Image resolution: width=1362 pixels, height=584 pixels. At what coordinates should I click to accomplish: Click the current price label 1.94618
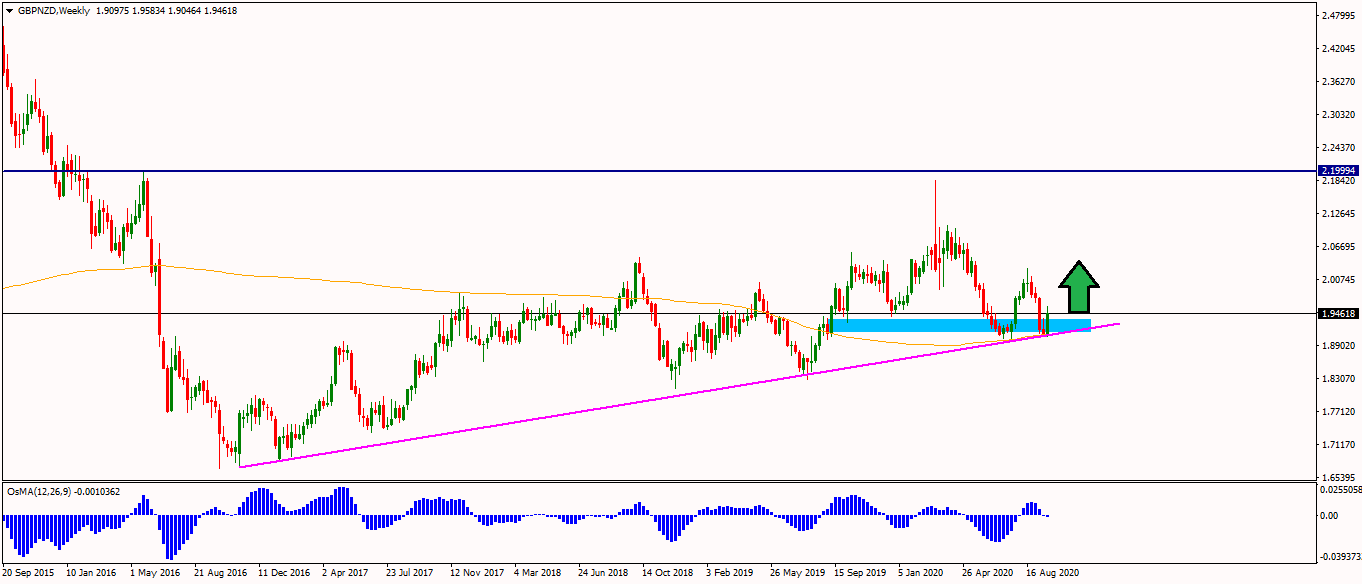(x=1339, y=313)
